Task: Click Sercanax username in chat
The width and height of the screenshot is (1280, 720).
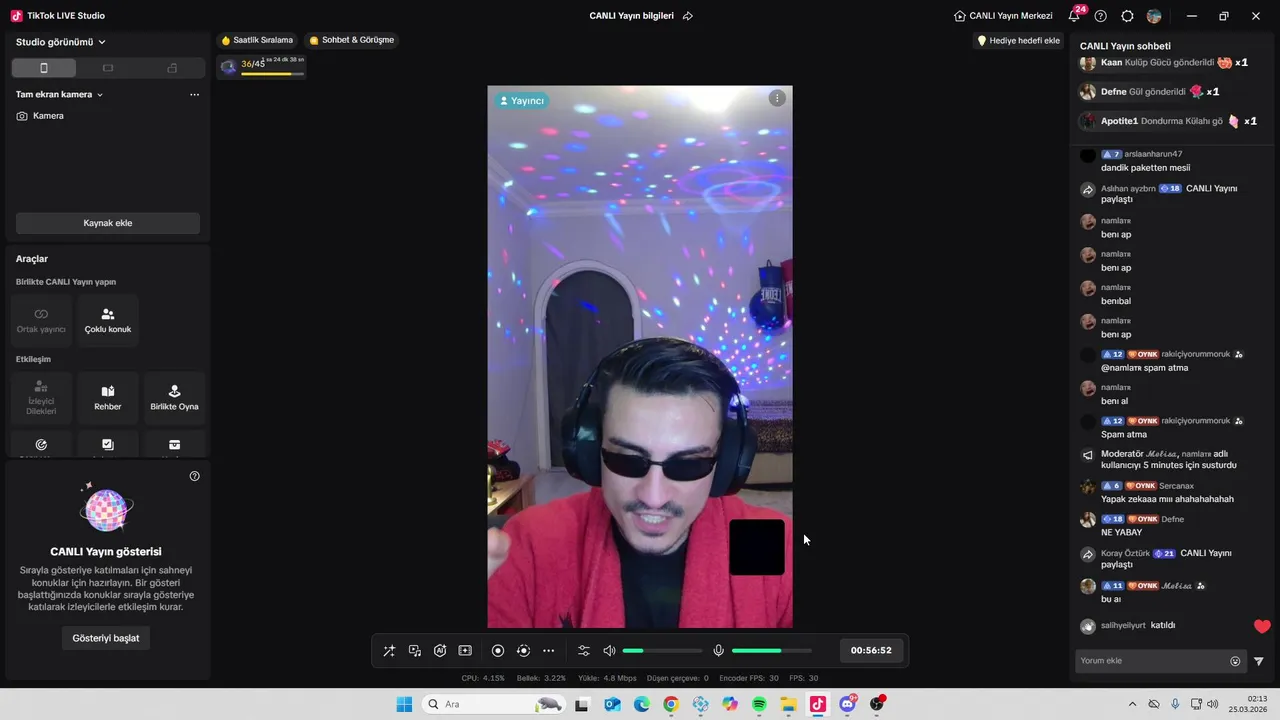Action: (1176, 486)
